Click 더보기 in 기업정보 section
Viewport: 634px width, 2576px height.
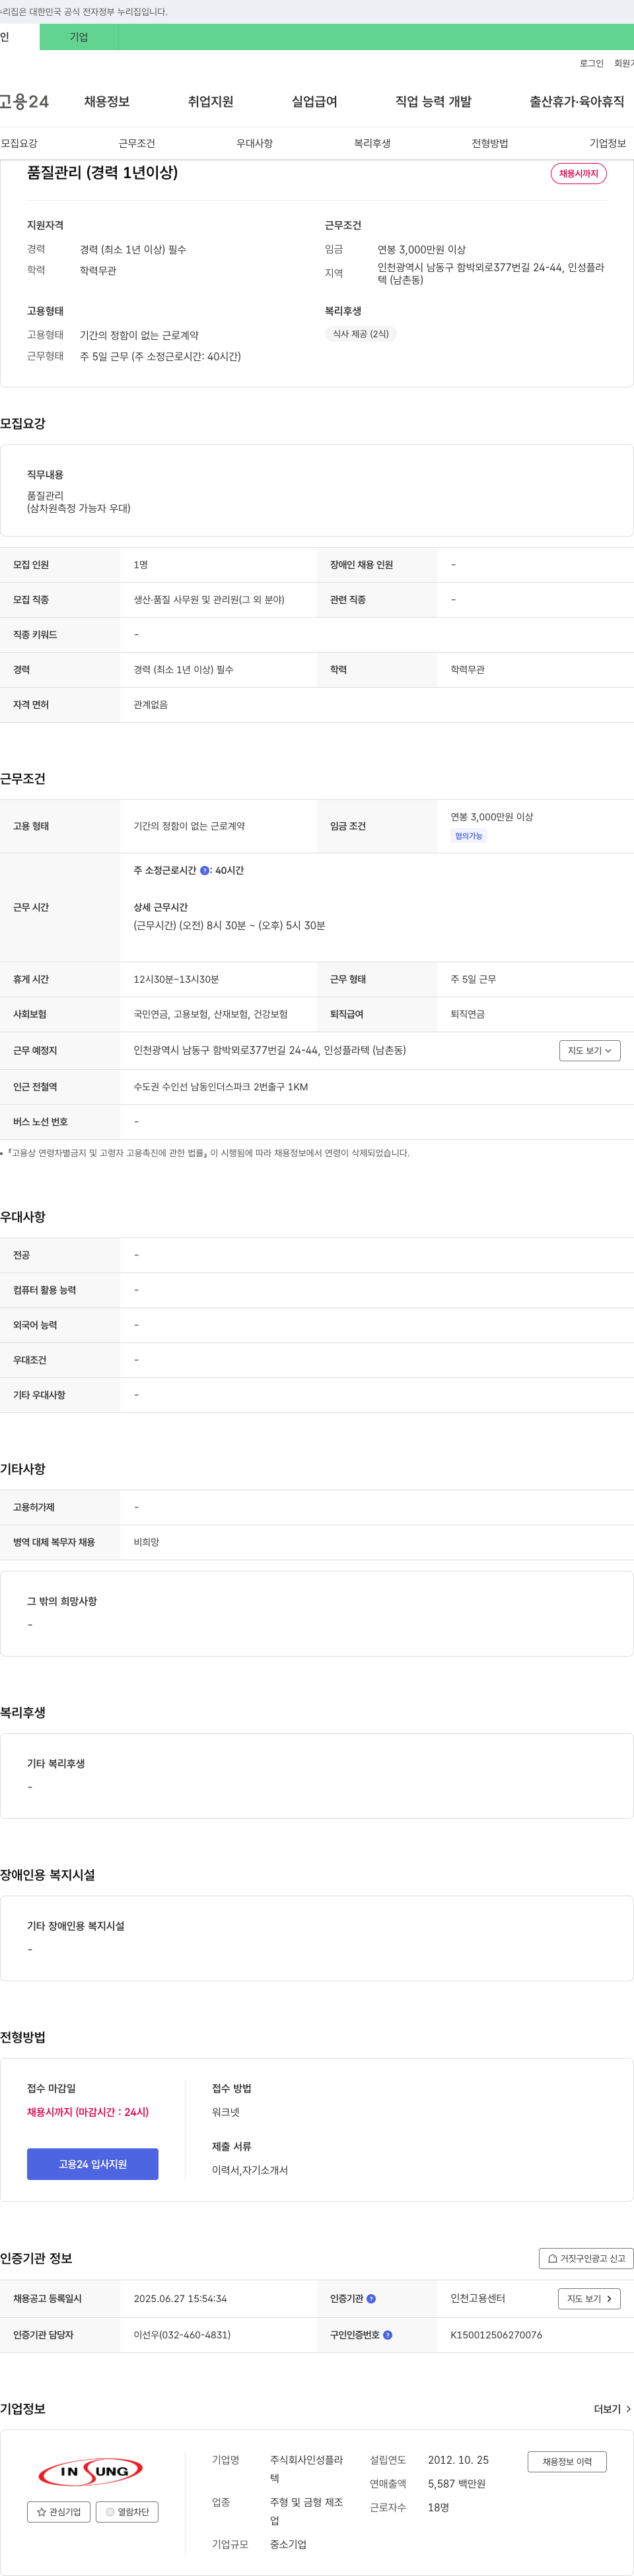[612, 2409]
